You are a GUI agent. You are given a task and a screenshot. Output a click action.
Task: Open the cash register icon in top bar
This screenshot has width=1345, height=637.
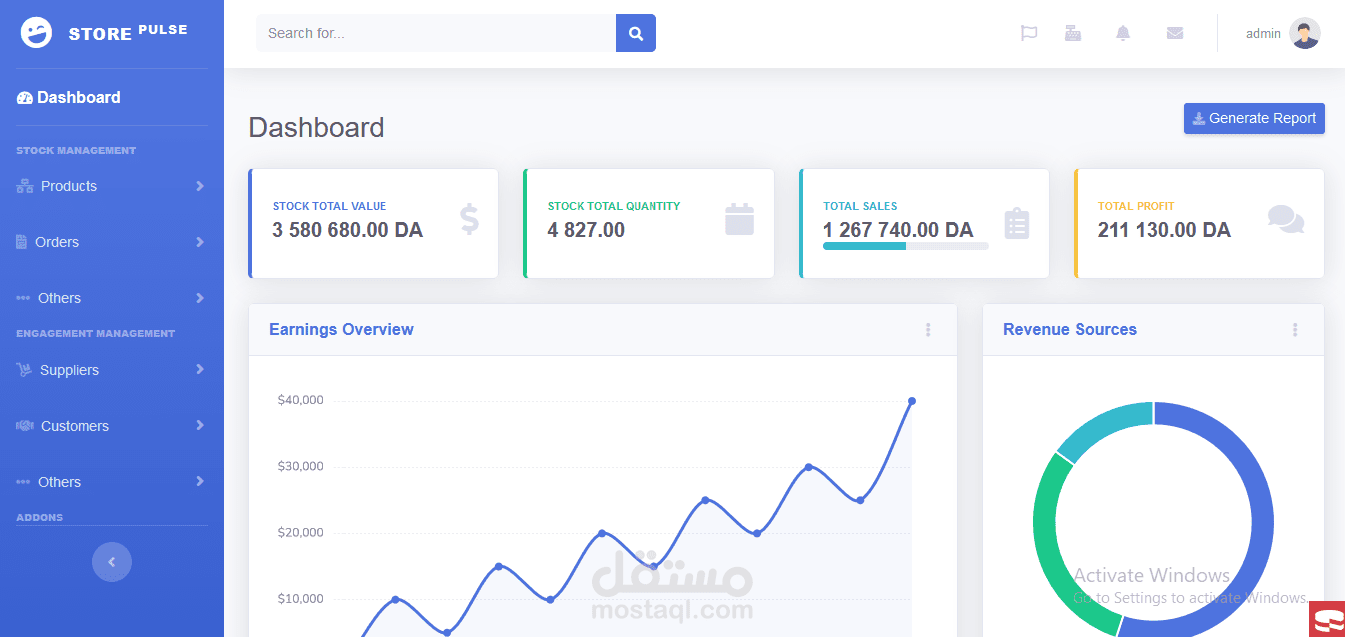tap(1073, 33)
